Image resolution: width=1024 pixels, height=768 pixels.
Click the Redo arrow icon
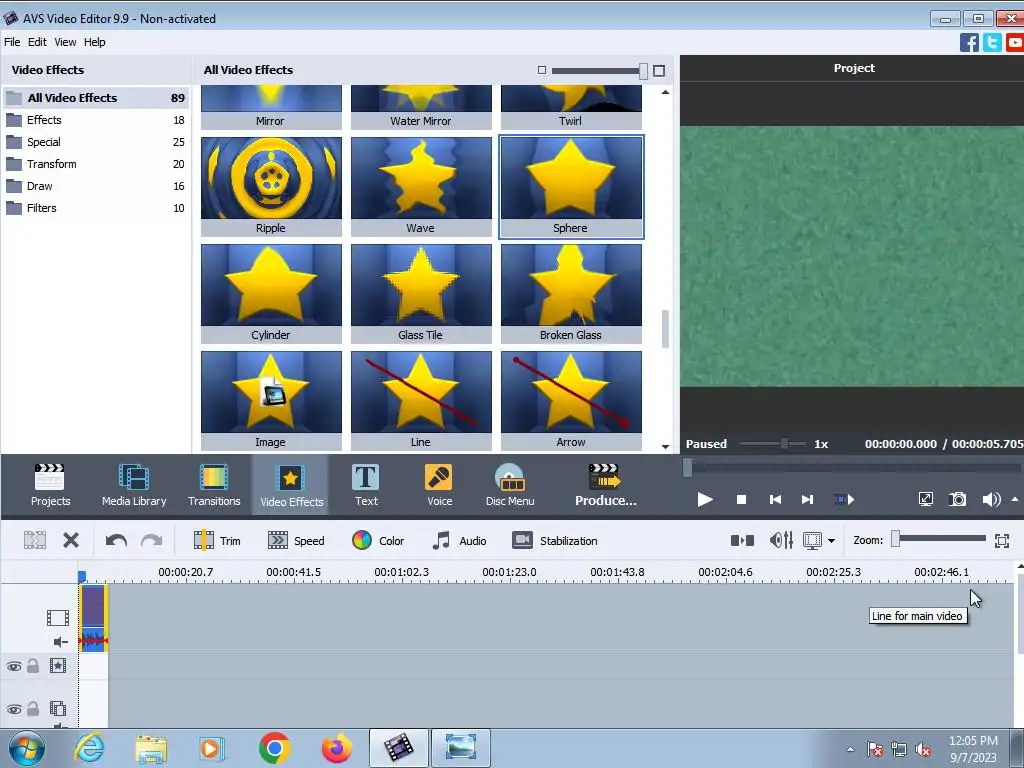tap(152, 541)
